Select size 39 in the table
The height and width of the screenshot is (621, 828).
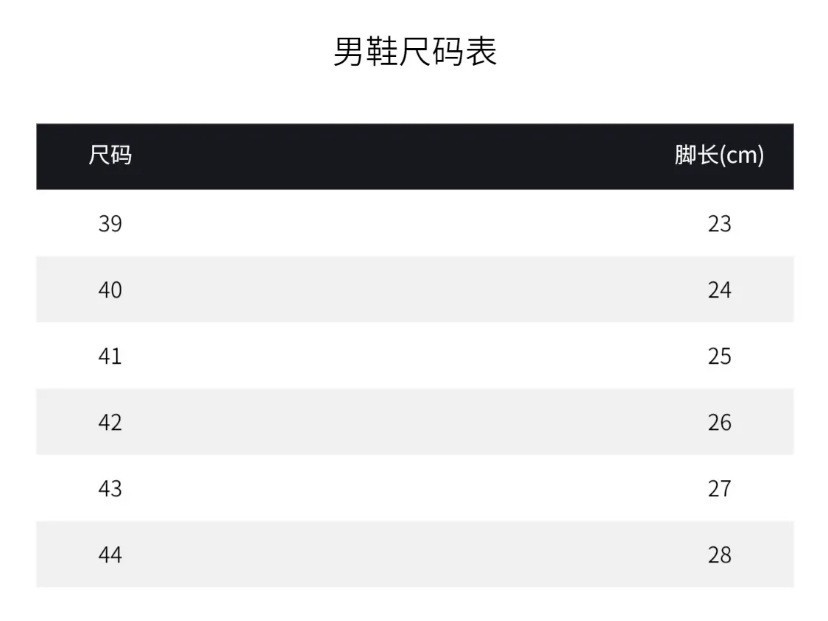(110, 223)
